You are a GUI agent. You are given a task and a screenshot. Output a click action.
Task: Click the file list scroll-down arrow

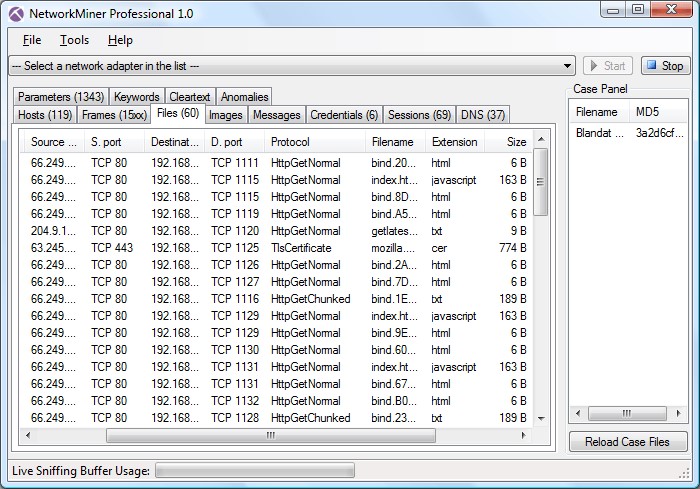click(x=541, y=418)
